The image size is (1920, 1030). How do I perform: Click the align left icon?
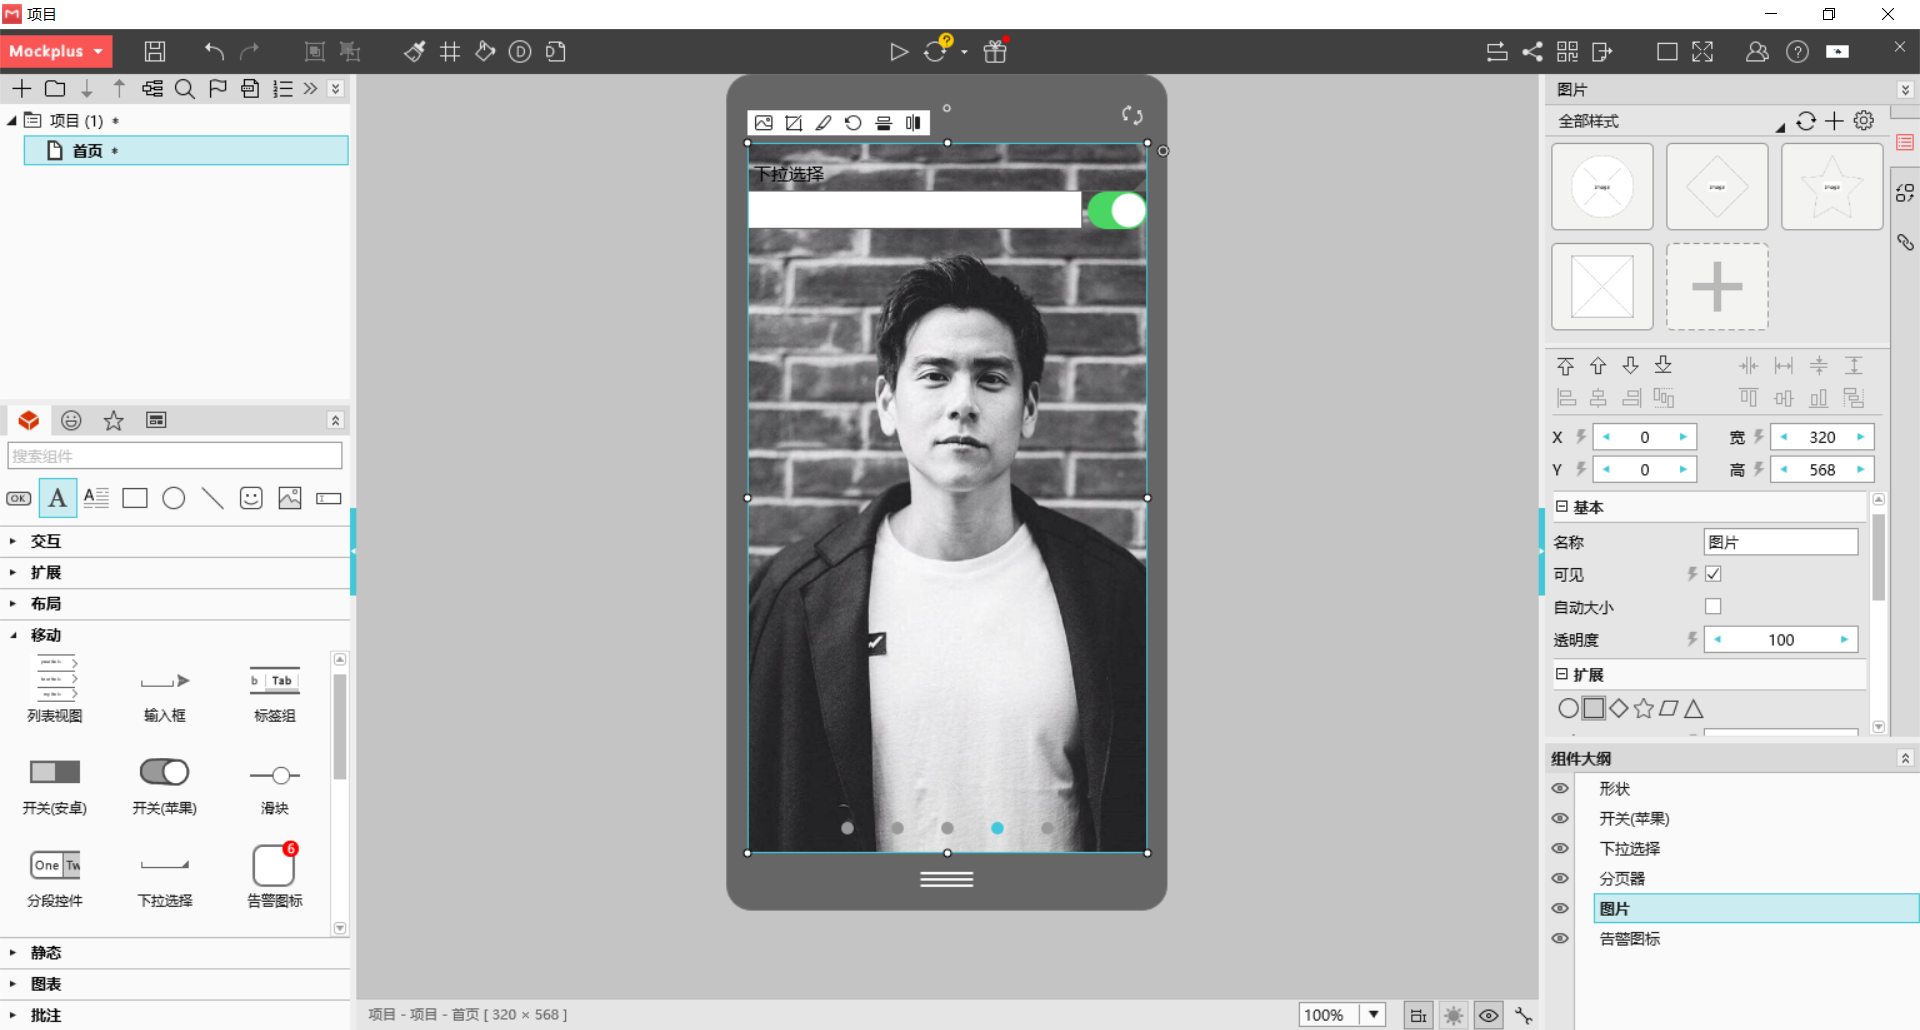tap(1566, 398)
